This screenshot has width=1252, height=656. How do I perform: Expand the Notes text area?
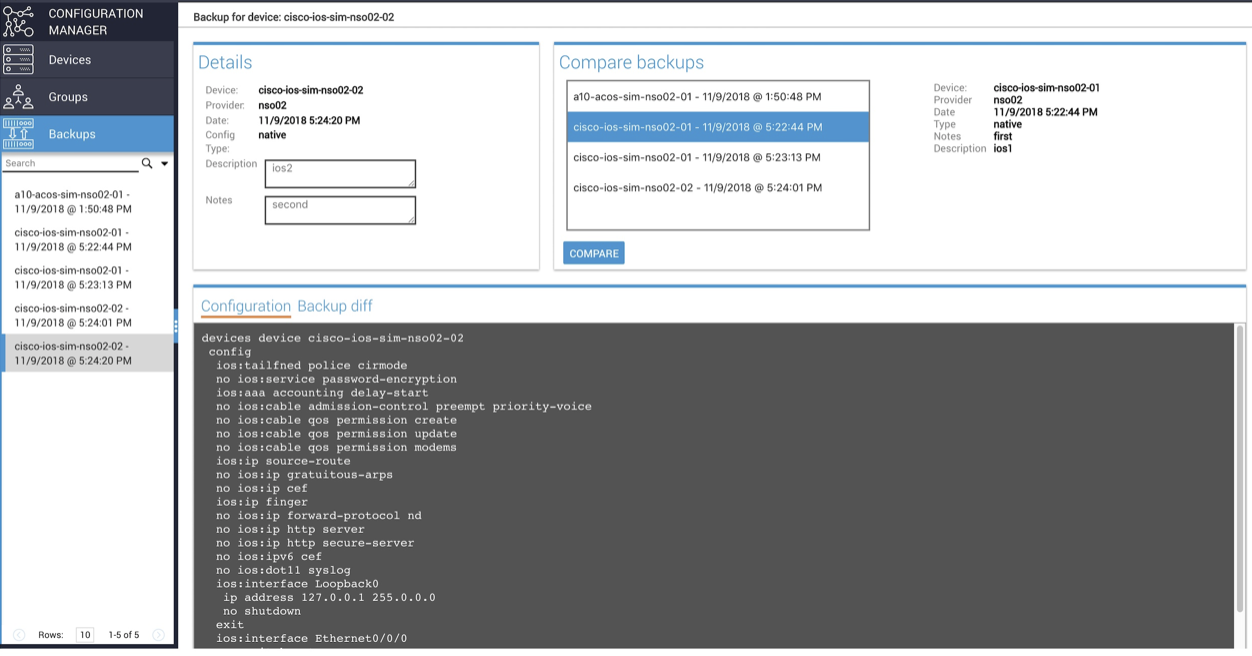point(412,220)
